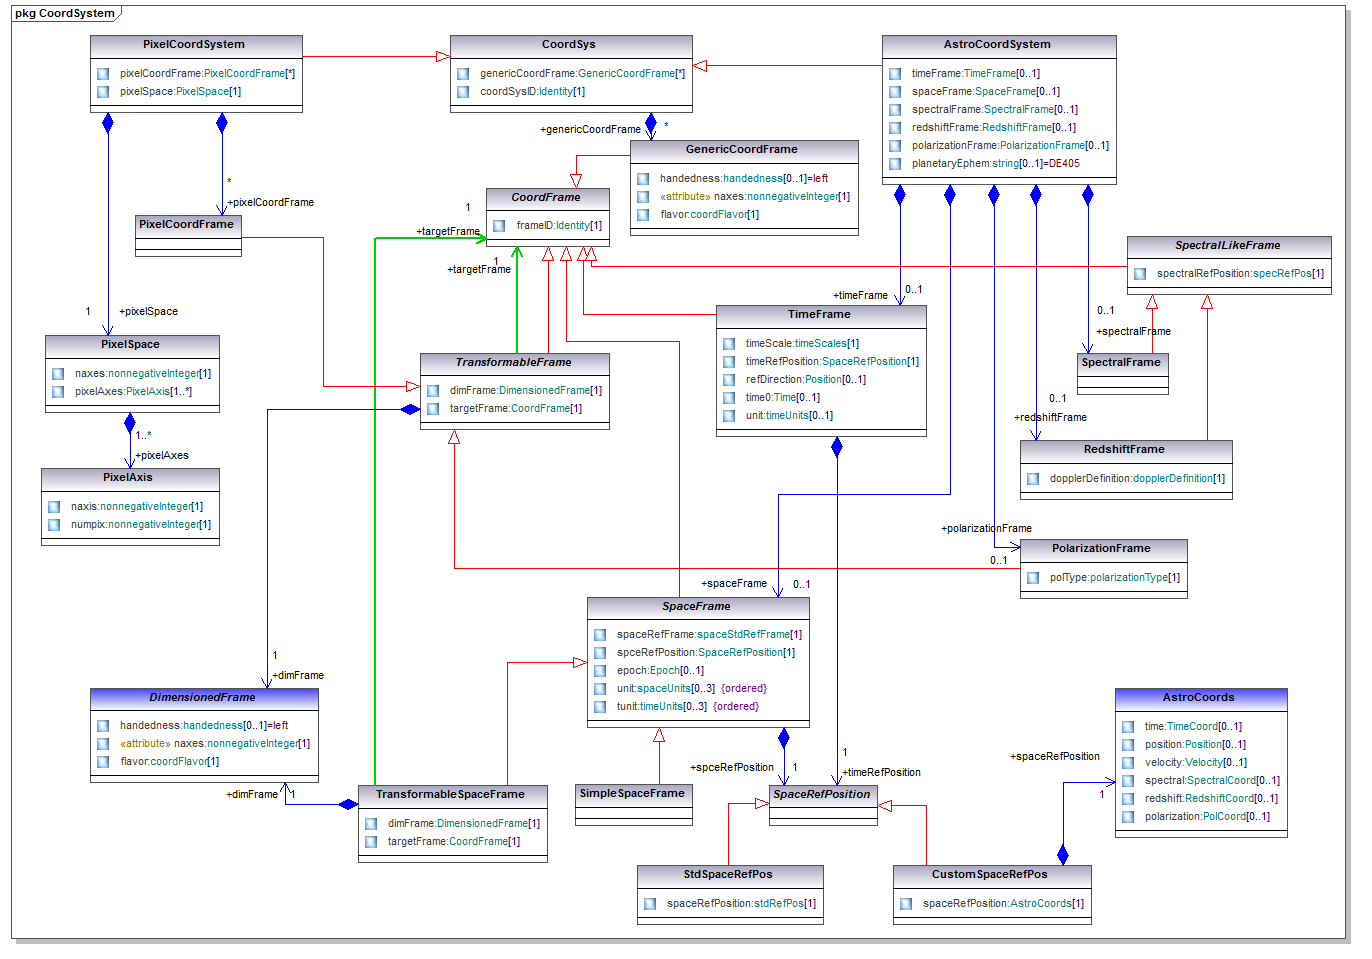Screen dimensions: 1372x959
Task: Click the polType:polarizationType[1] attribute icon
Action: [x=1033, y=578]
